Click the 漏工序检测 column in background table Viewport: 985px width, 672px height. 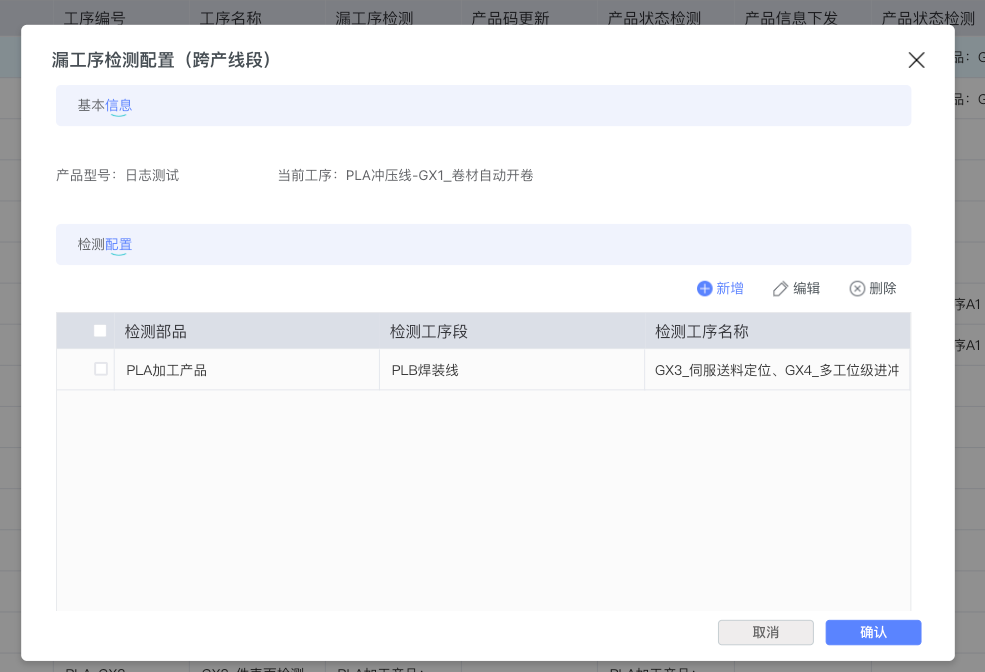click(374, 18)
